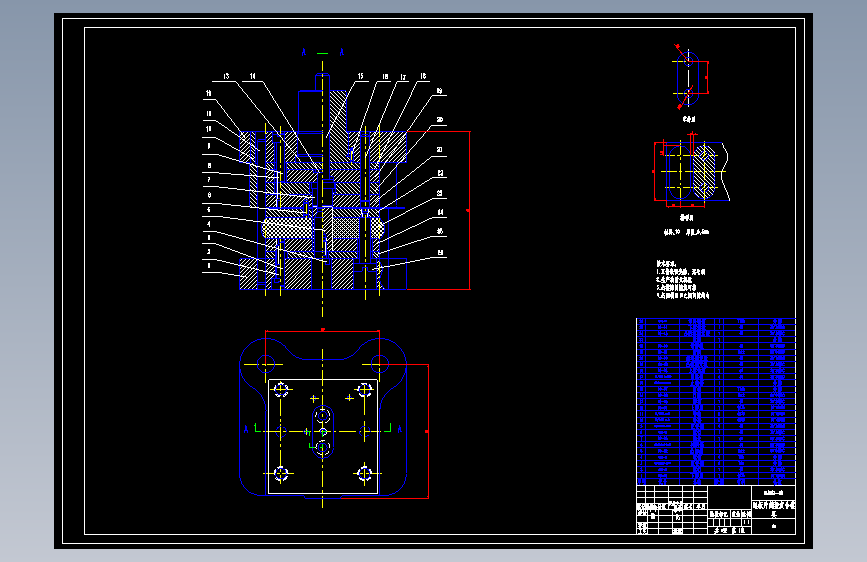Image resolution: width=867 pixels, height=562 pixels.
Task: Select the red height dimension beside section view
Action: pos(469,210)
